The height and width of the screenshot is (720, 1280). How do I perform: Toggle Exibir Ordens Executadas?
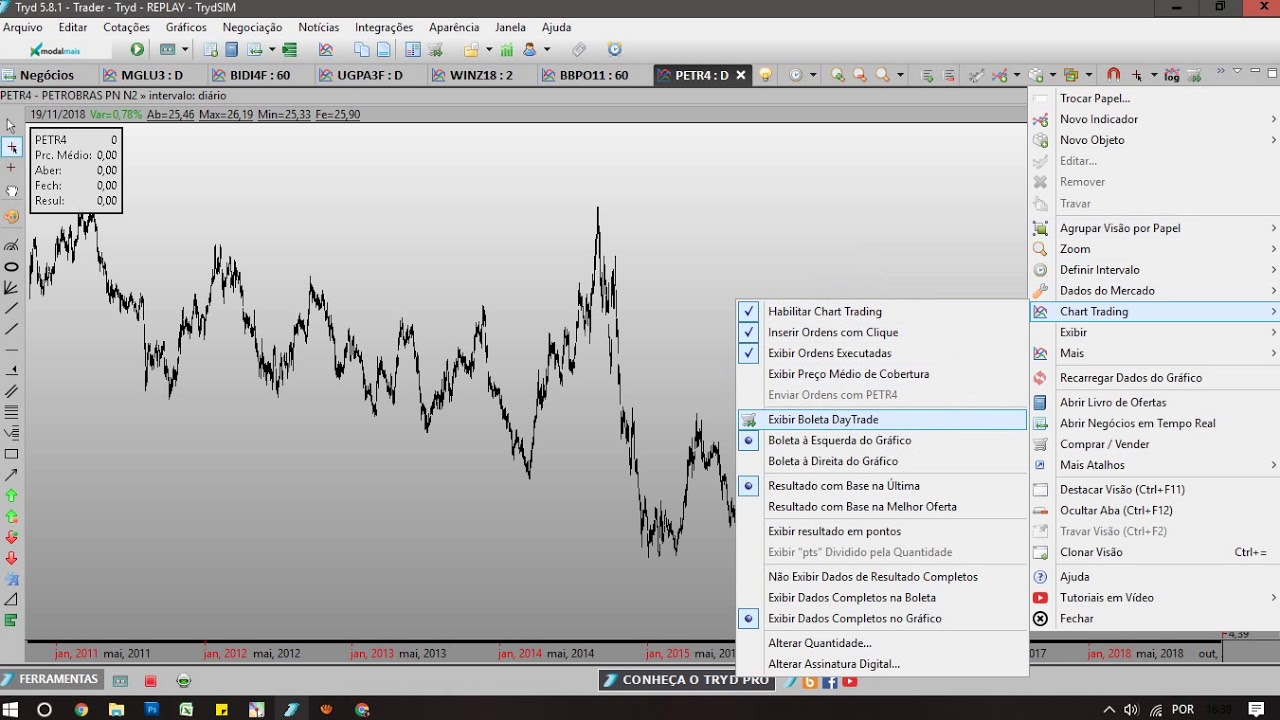point(881,353)
